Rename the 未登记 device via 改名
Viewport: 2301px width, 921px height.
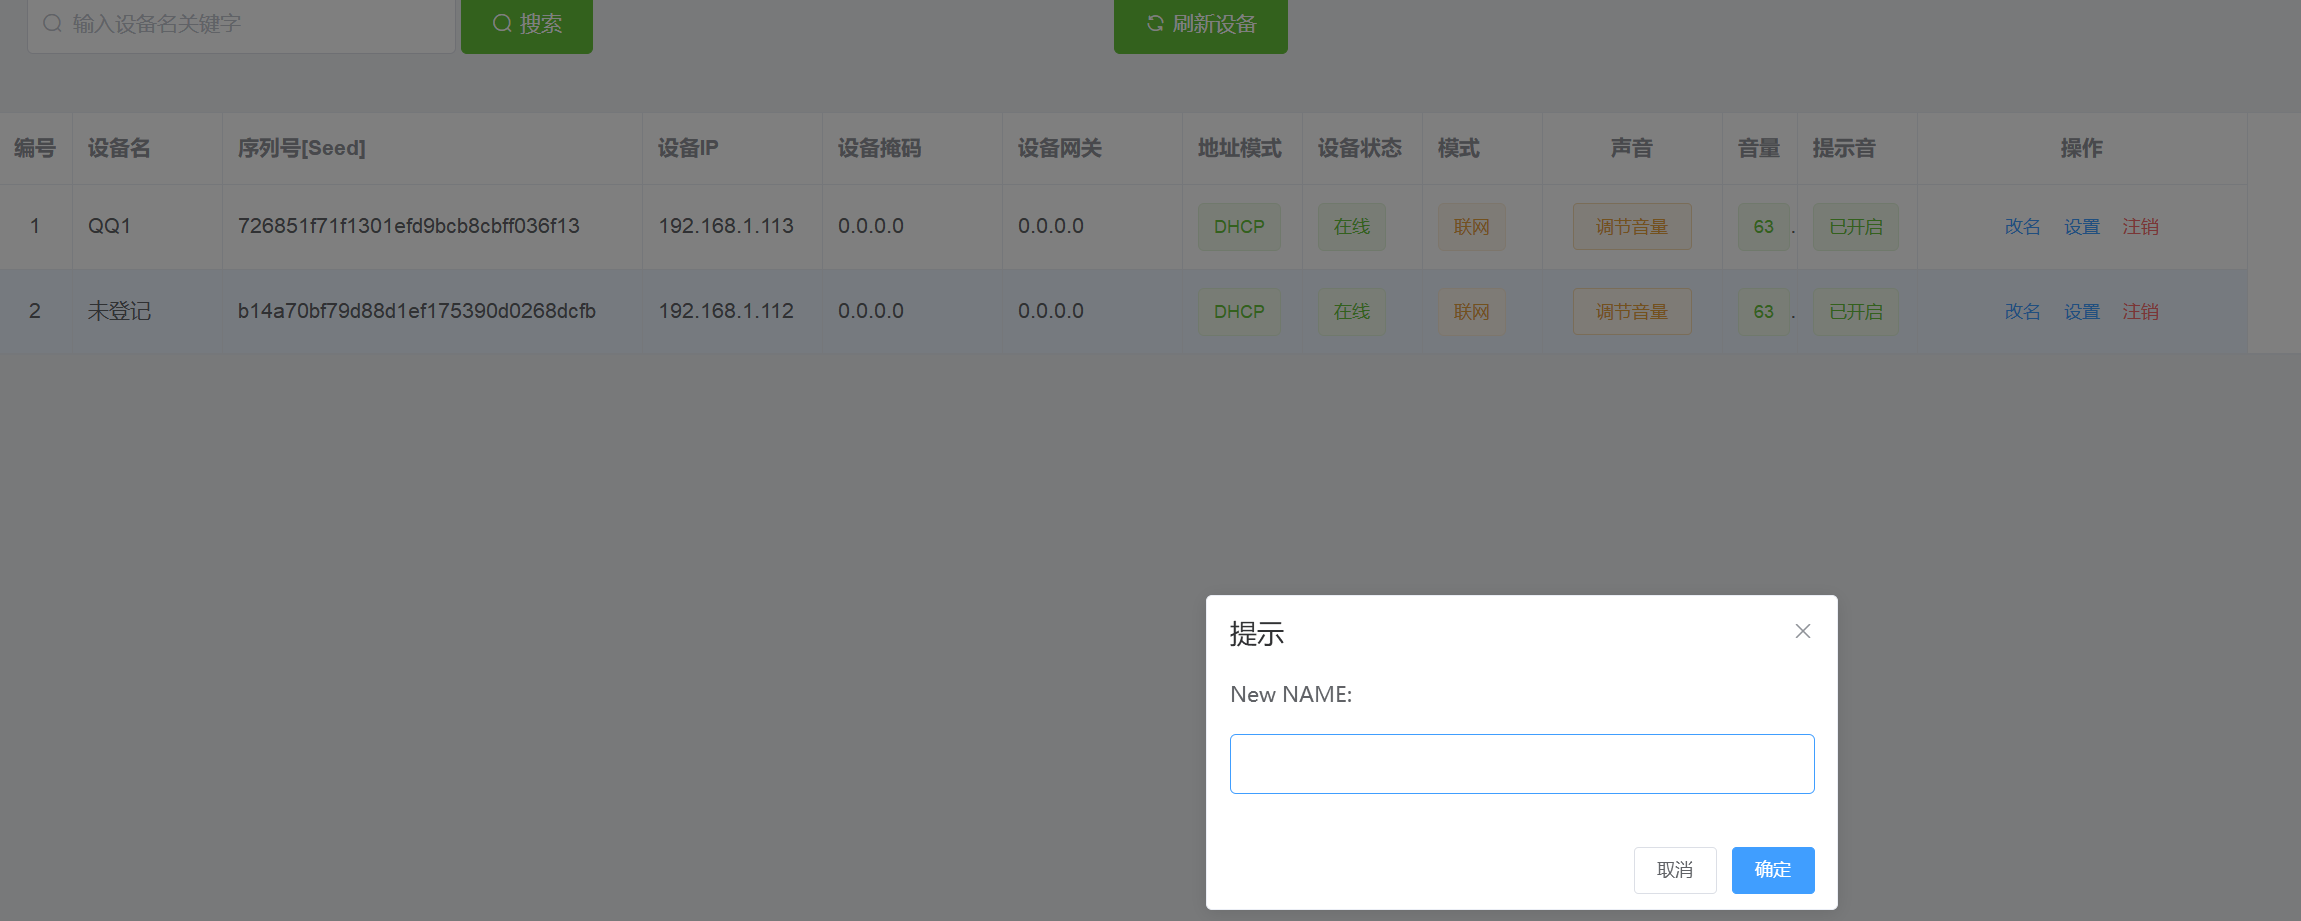tap(2022, 312)
